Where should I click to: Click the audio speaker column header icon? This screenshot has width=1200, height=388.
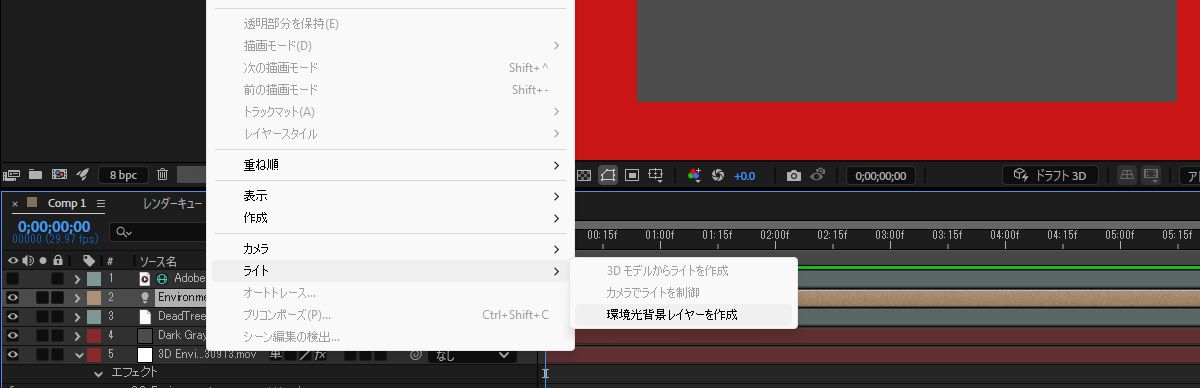tap(28, 261)
